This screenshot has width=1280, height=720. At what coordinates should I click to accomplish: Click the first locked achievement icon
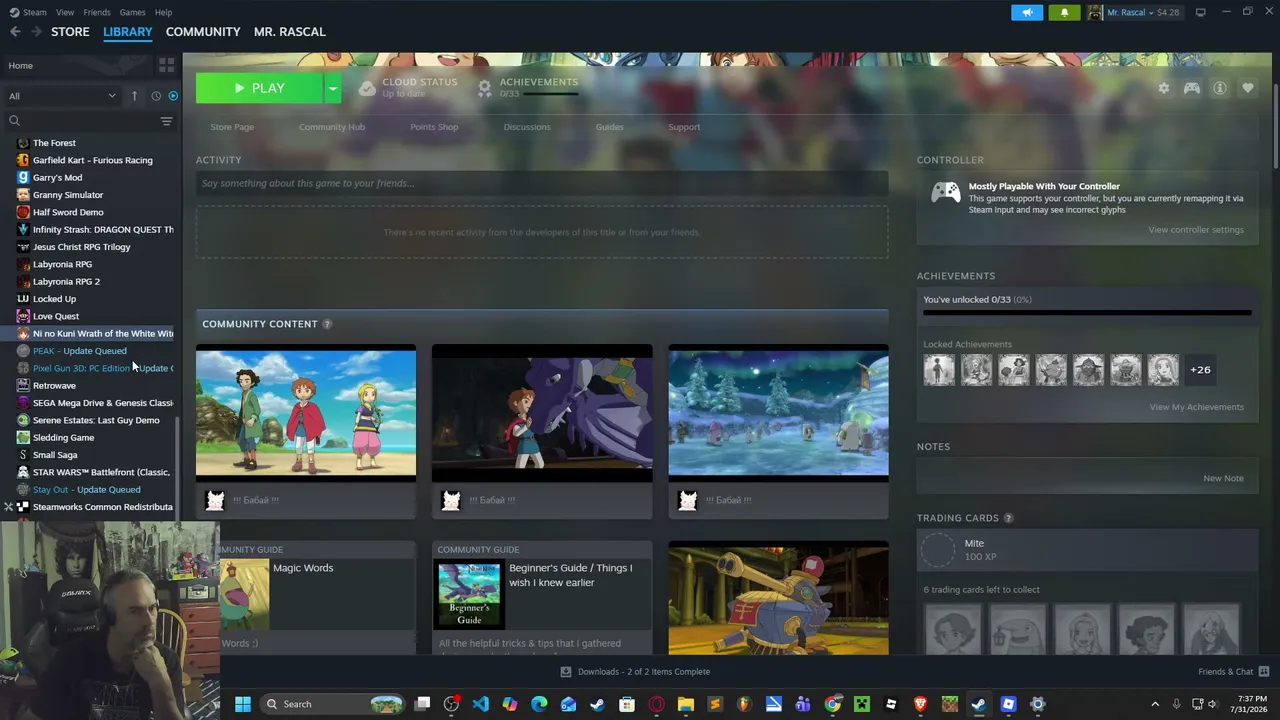click(939, 369)
